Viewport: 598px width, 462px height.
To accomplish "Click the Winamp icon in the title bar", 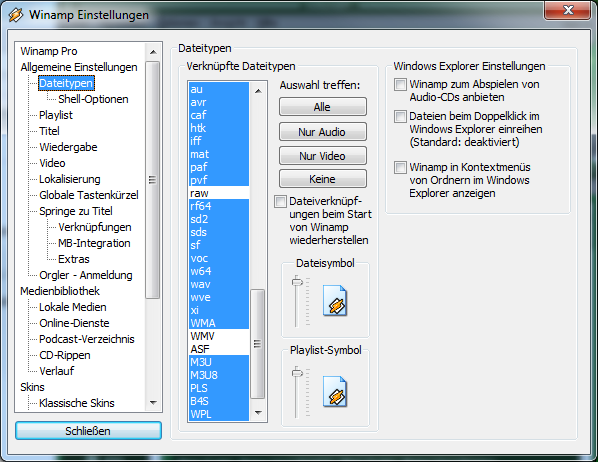I will pyautogui.click(x=16, y=15).
